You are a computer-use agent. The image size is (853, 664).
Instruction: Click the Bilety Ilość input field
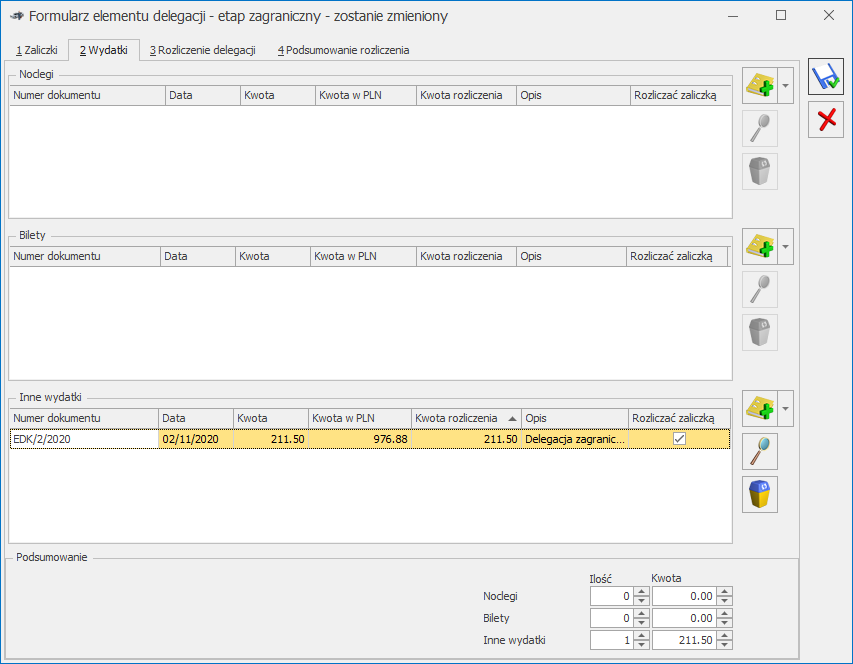point(612,618)
